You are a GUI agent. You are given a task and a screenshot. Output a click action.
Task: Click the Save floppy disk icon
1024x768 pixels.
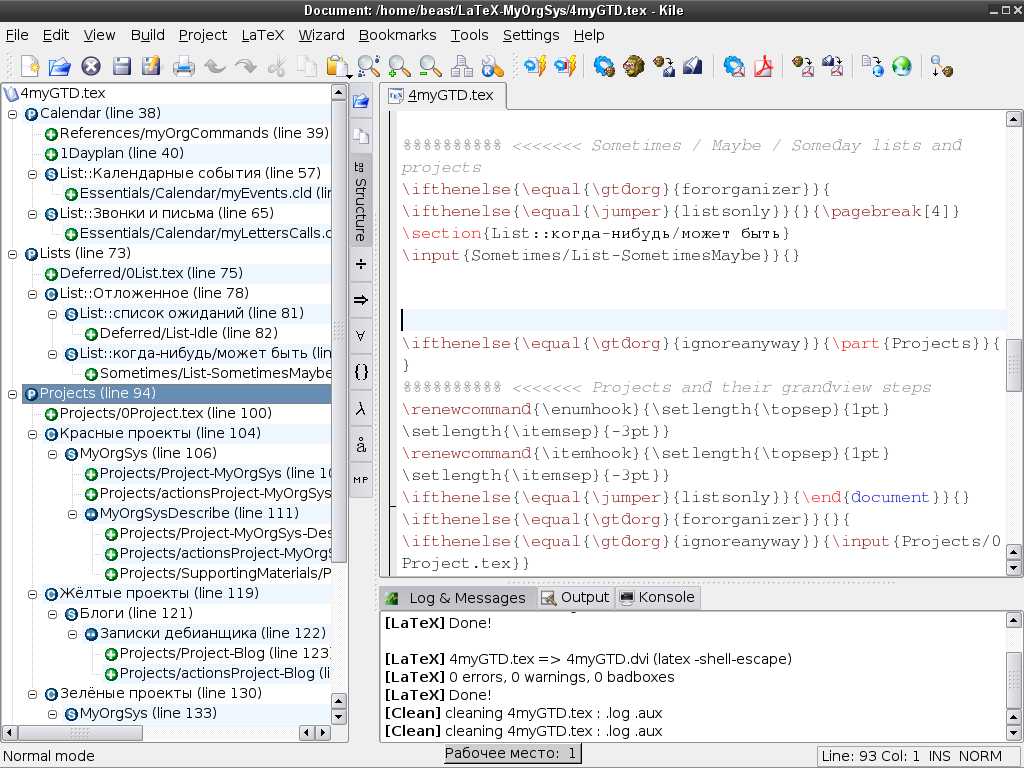tap(122, 67)
